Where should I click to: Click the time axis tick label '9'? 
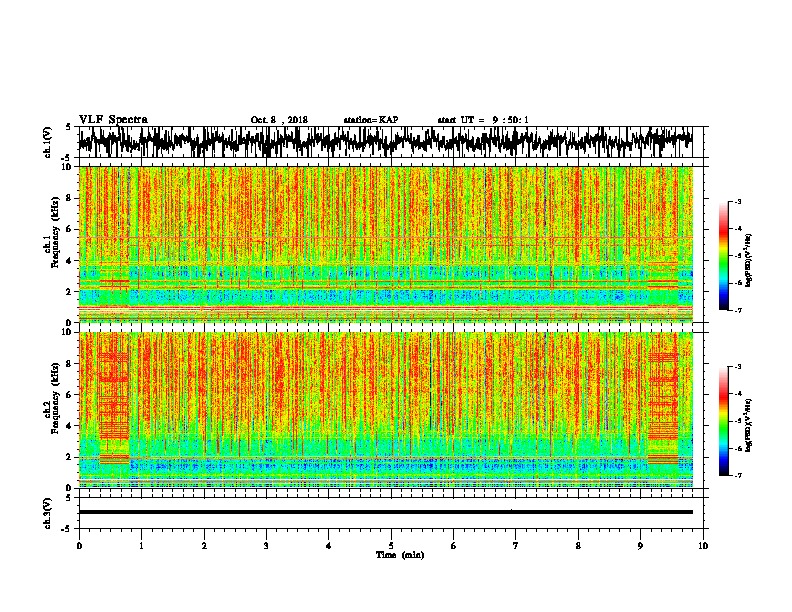(x=640, y=546)
